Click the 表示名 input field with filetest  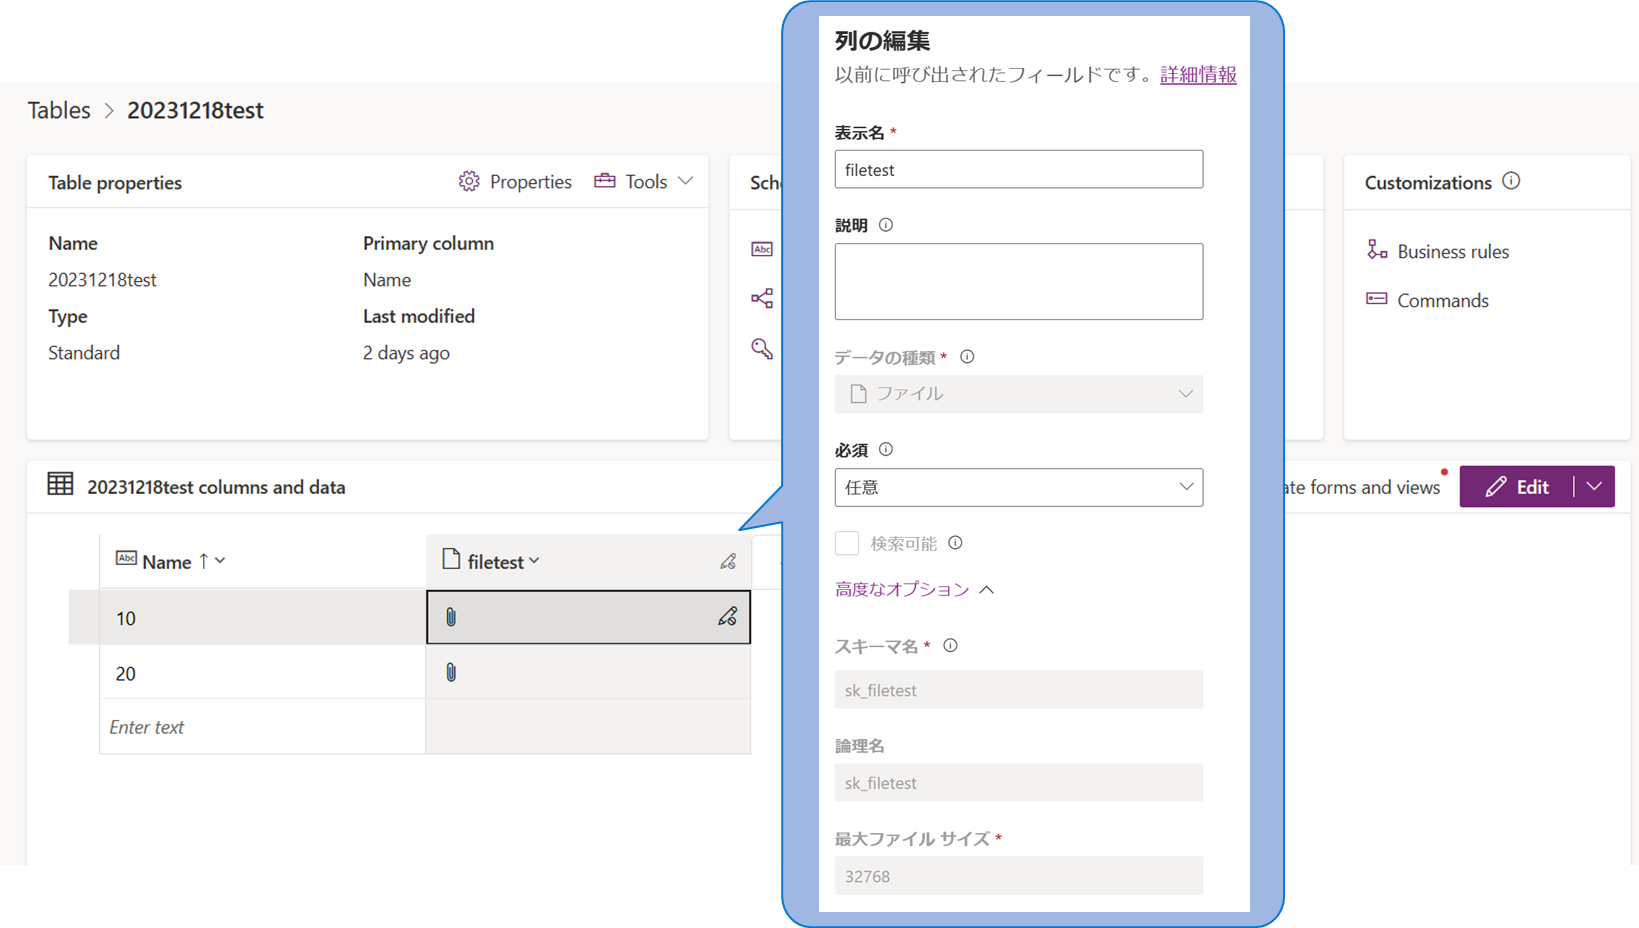[1019, 169]
